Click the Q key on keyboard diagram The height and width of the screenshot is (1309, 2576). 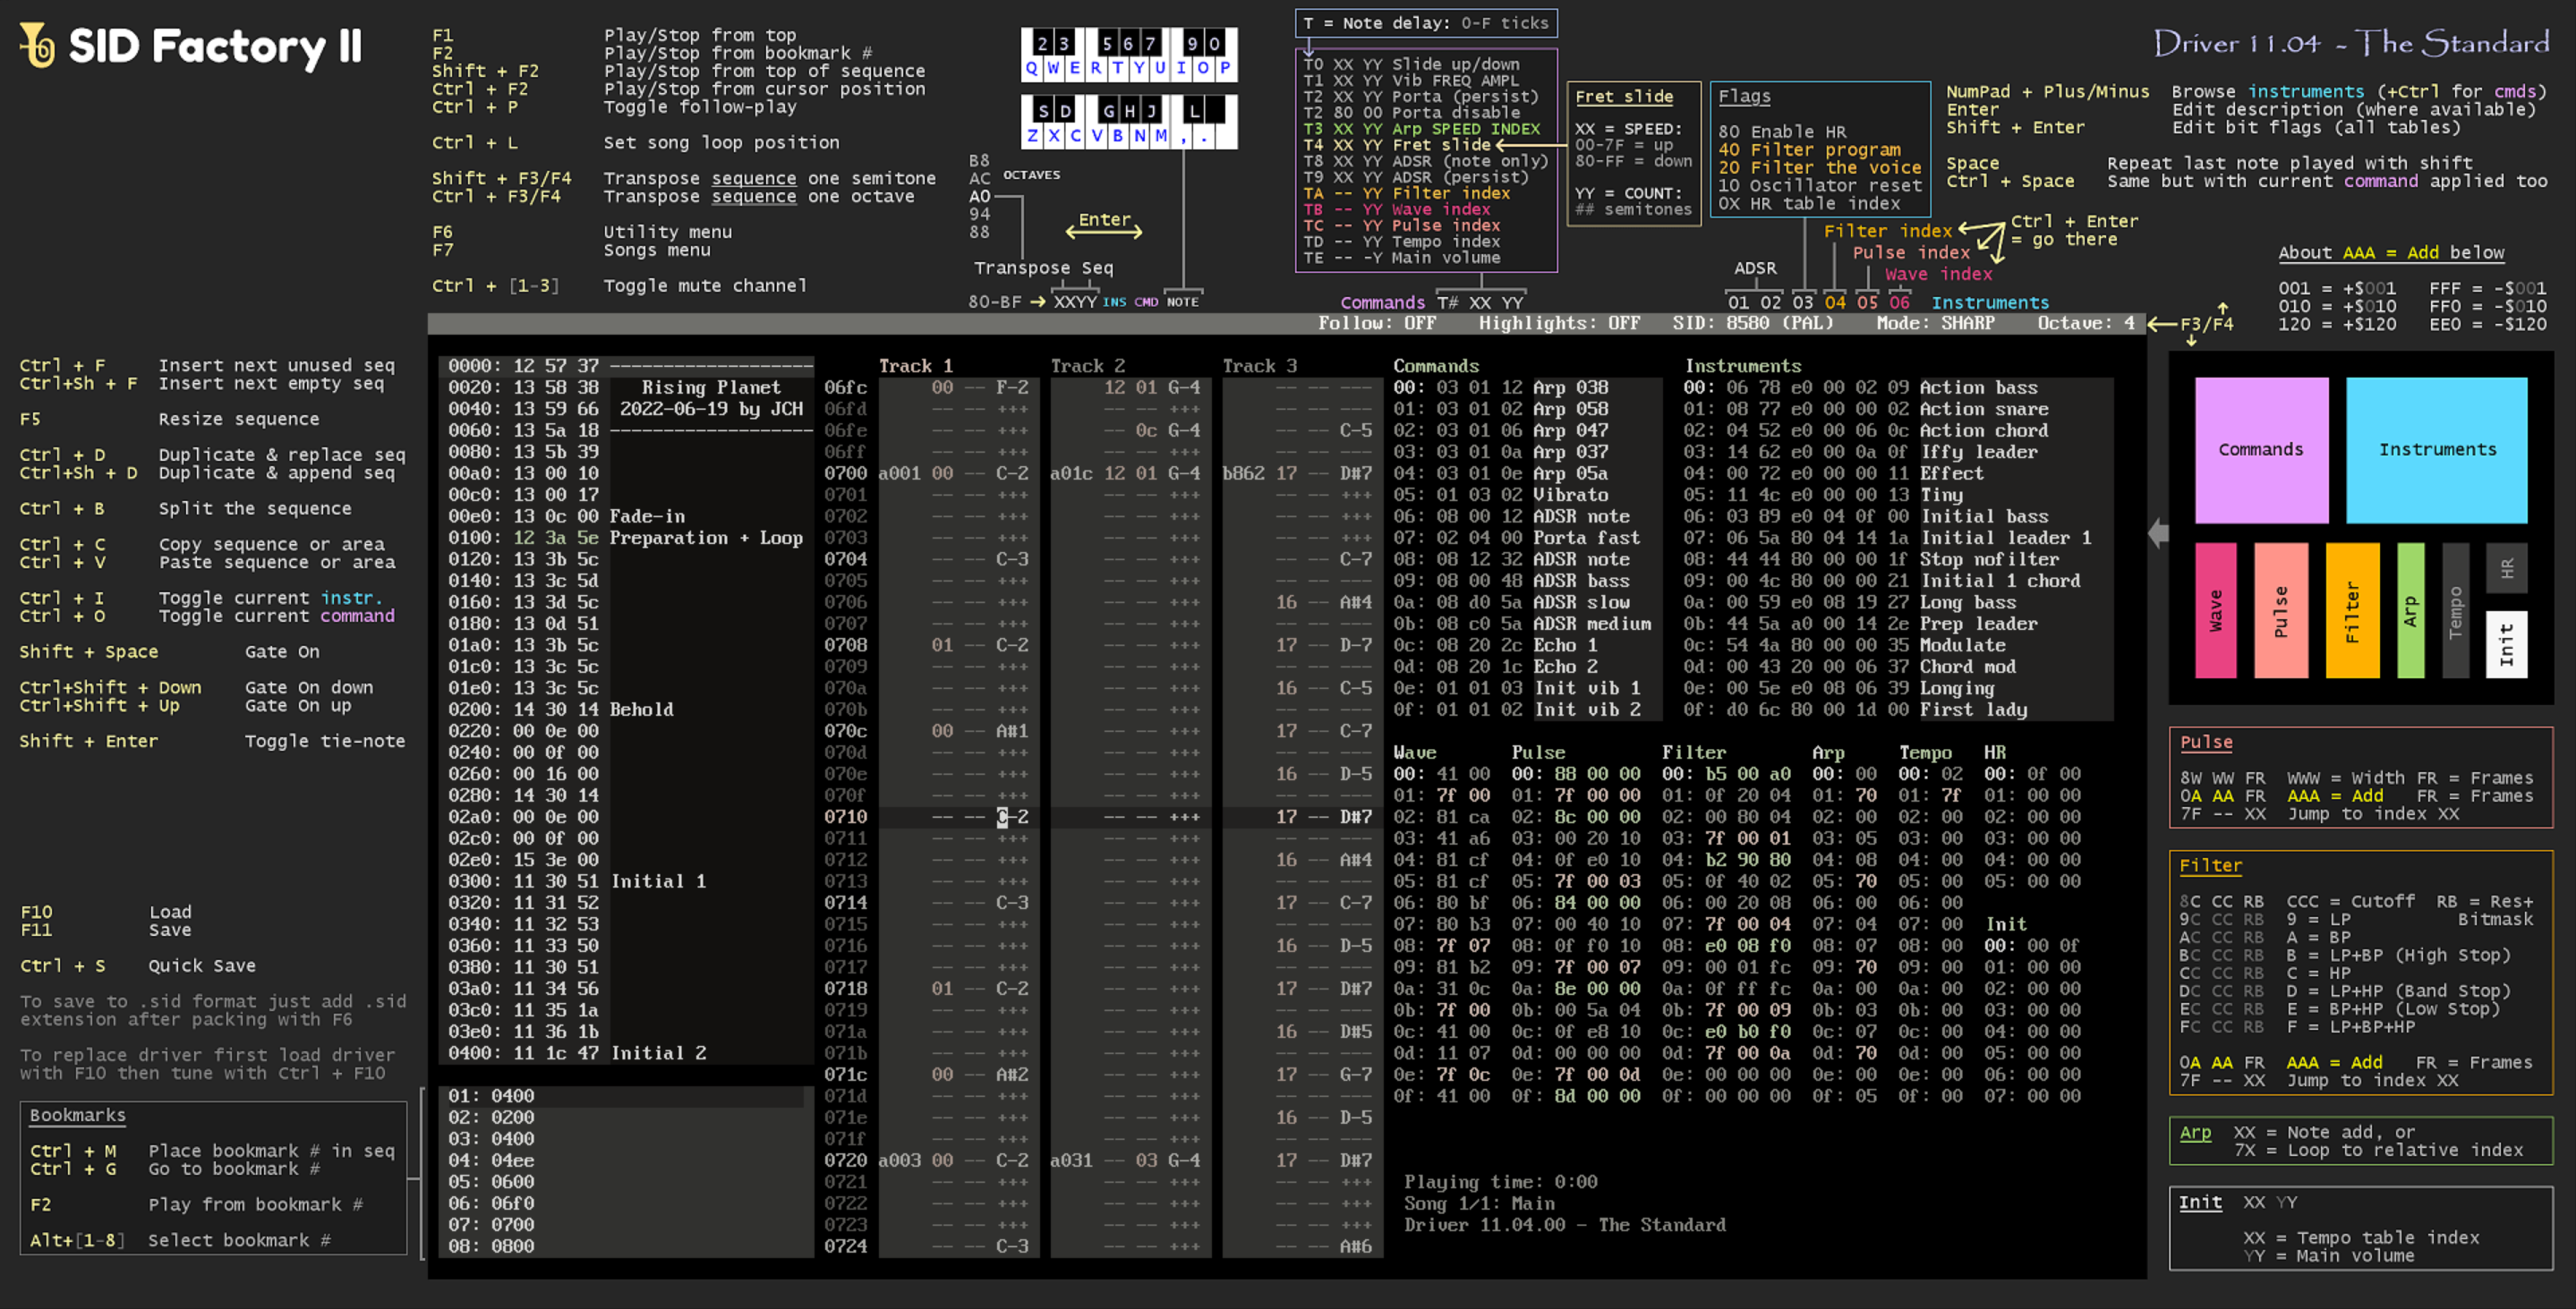[1032, 69]
